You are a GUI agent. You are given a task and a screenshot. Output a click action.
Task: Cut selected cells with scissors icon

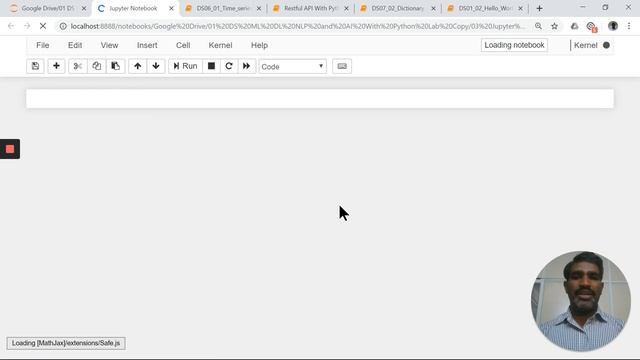pos(78,66)
